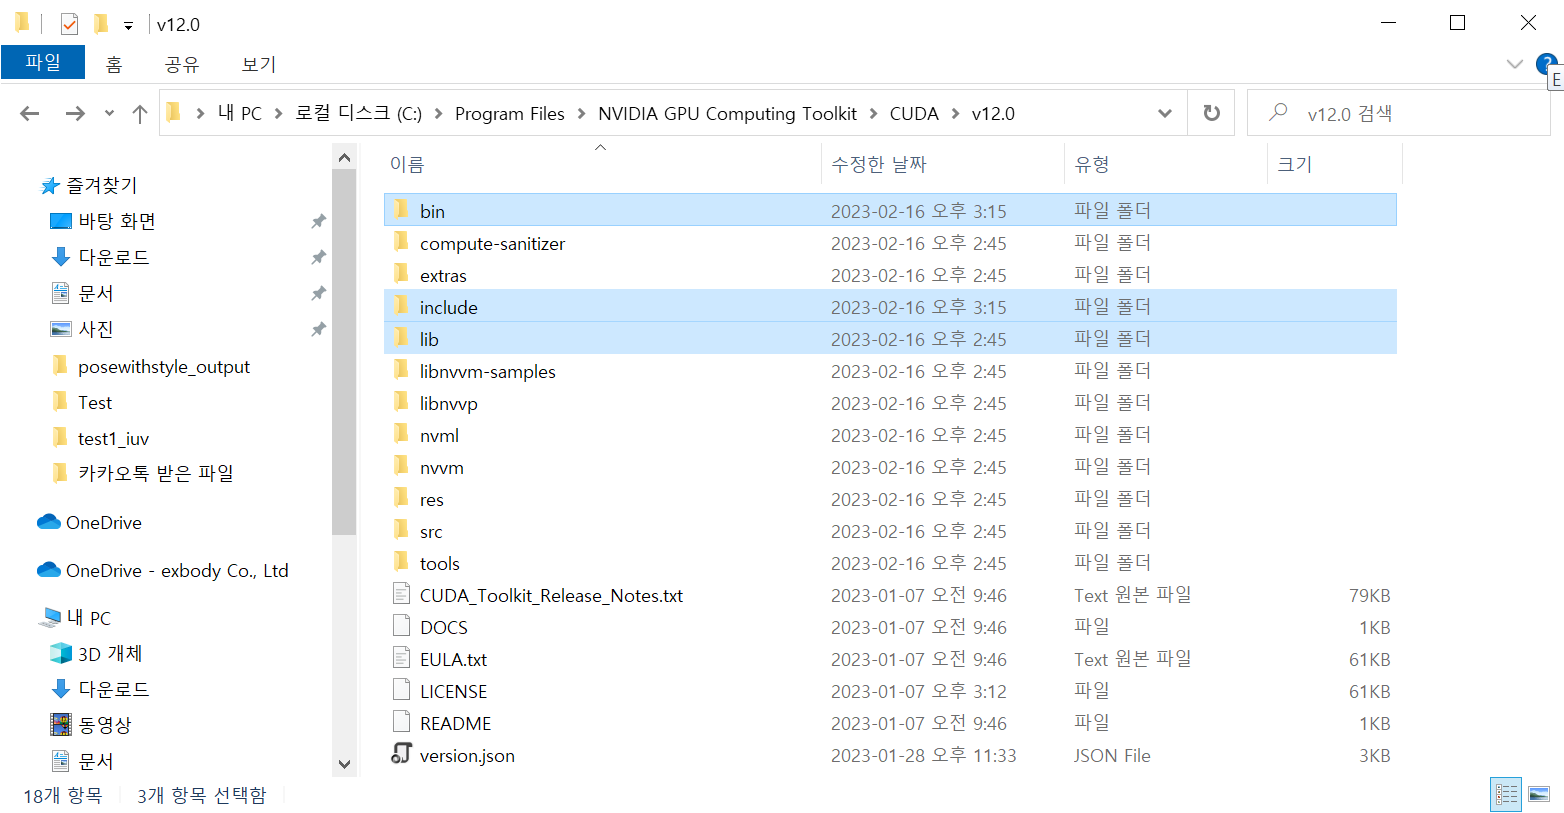Open the address bar history dropdown

click(1165, 113)
